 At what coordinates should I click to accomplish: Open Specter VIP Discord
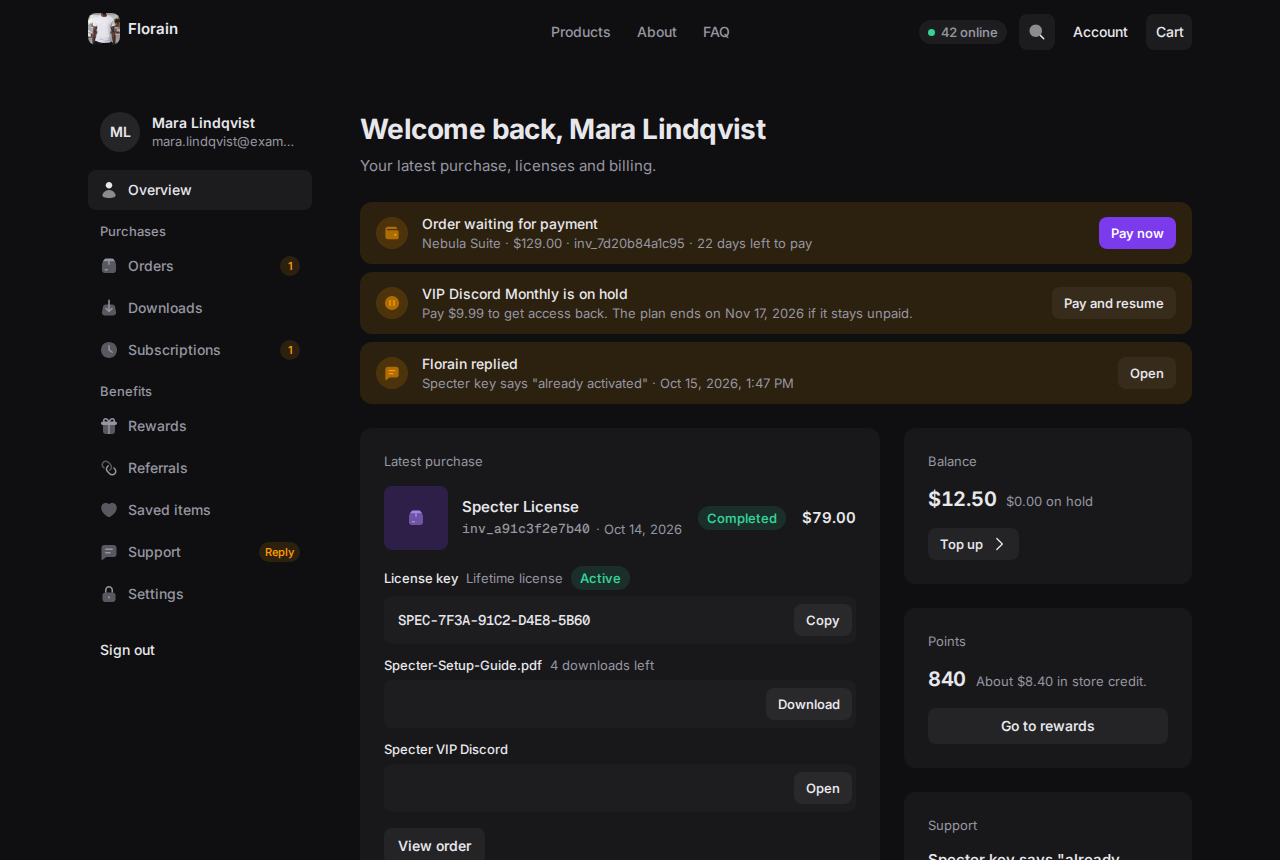click(x=822, y=788)
